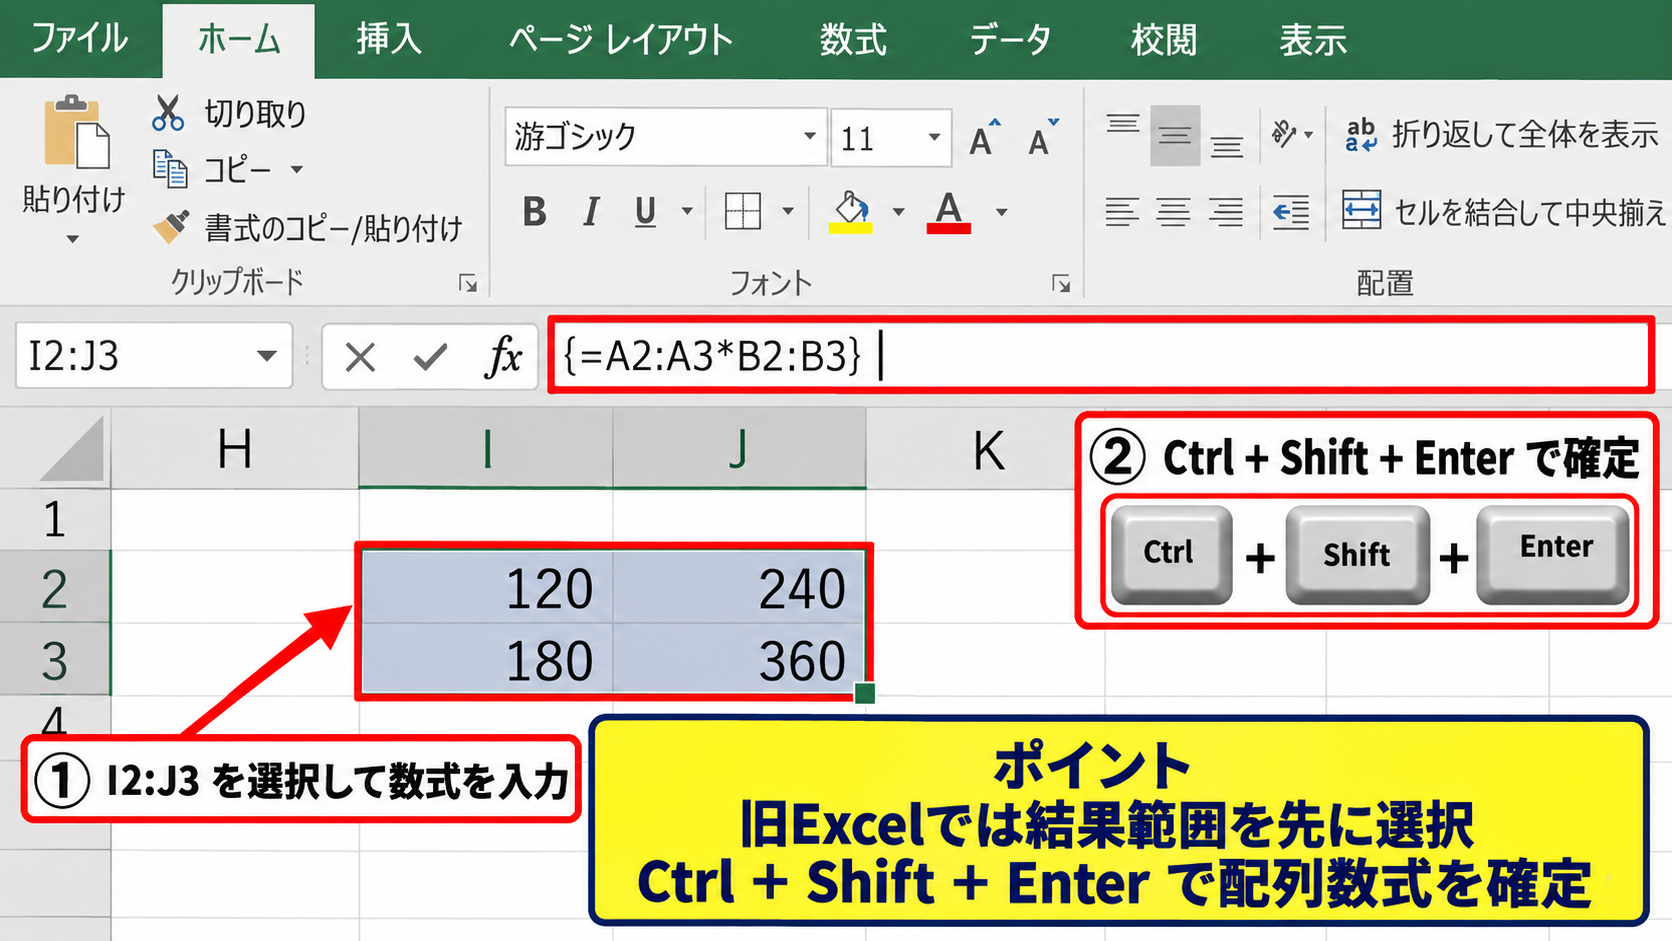Toggle Wrap Text (折り返して全体を表示)
The width and height of the screenshot is (1672, 941).
1502,134
